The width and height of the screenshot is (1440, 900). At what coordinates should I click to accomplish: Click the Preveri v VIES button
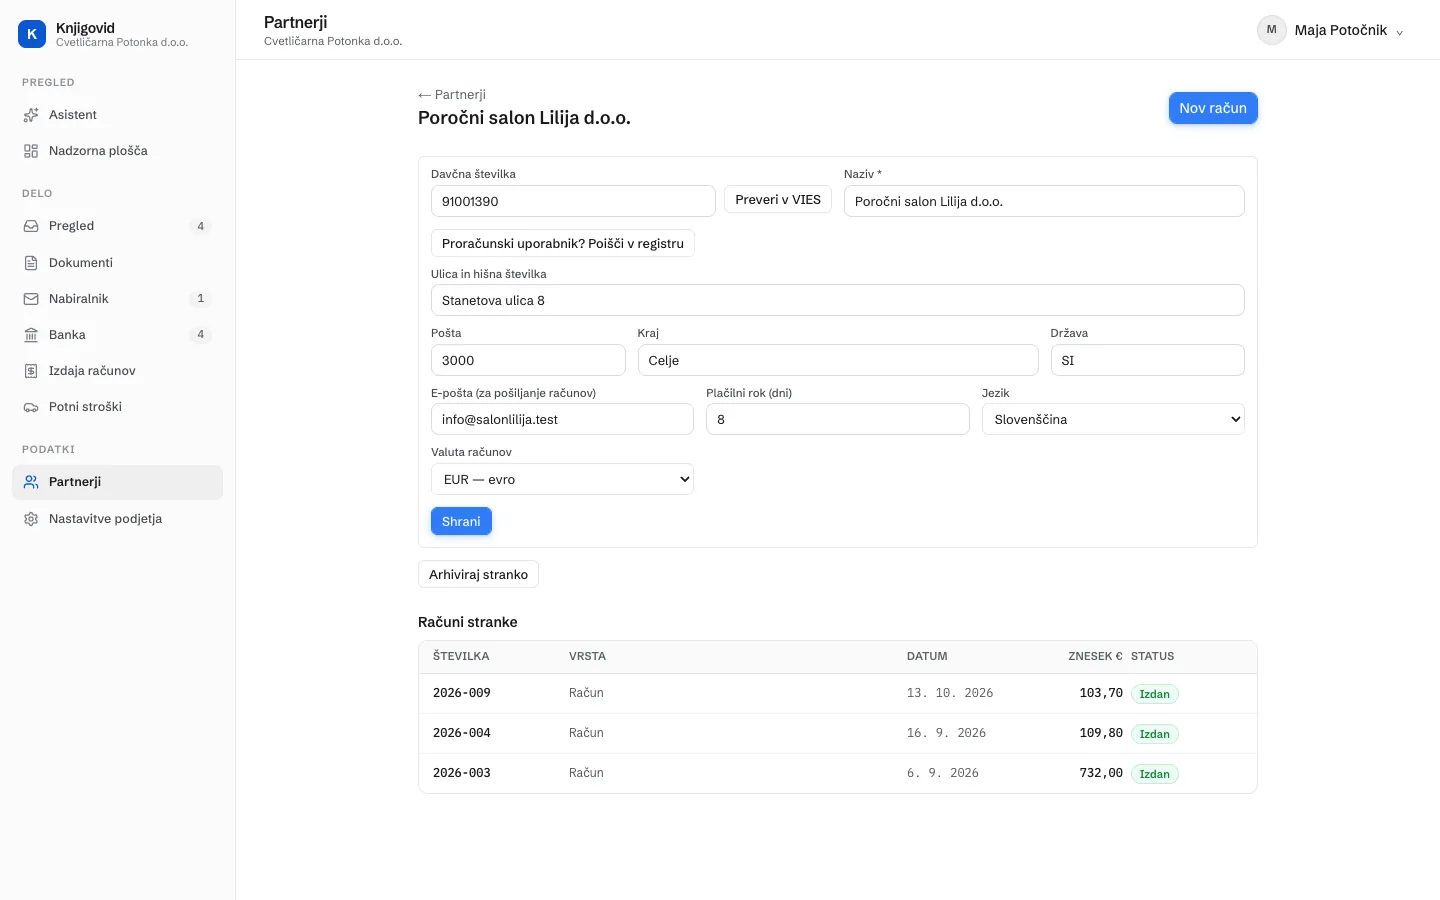pyautogui.click(x=778, y=200)
